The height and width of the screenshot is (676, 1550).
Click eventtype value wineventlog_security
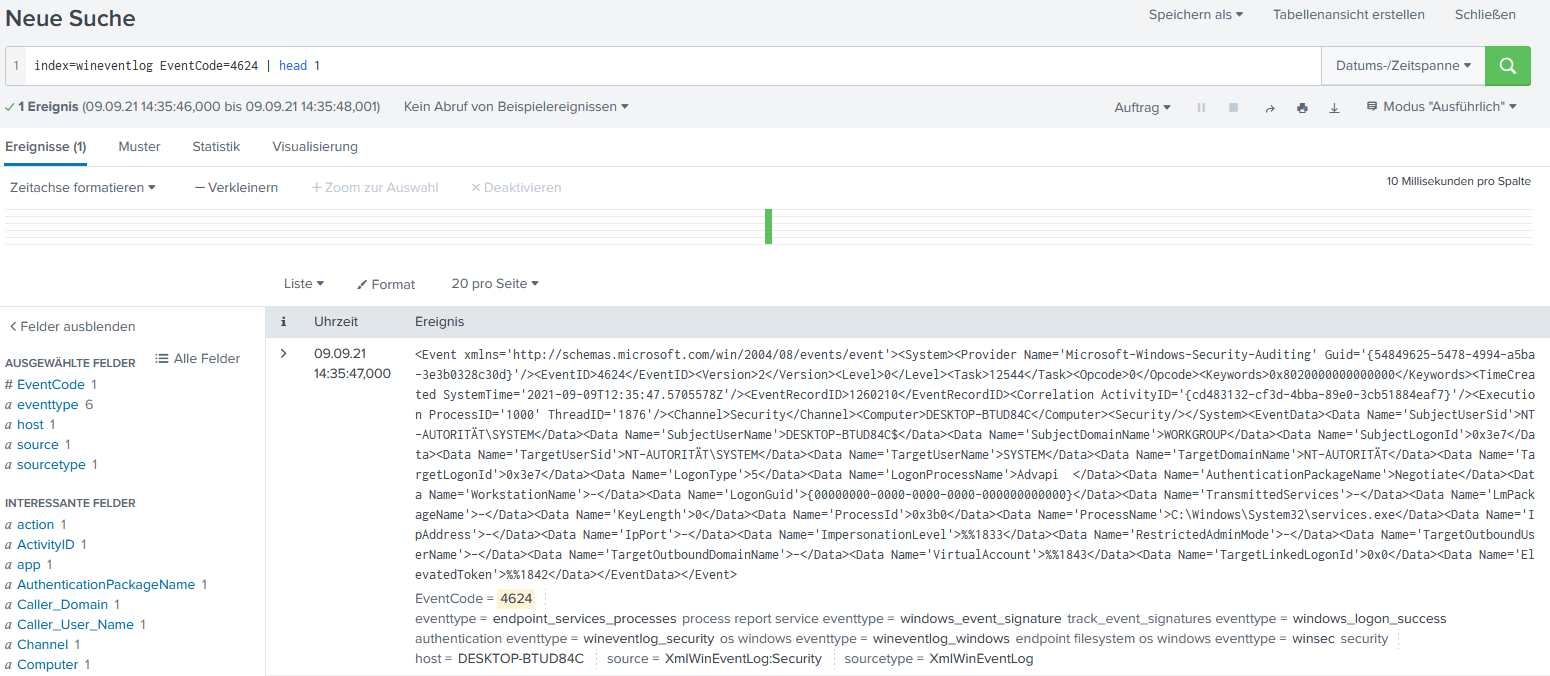click(649, 638)
